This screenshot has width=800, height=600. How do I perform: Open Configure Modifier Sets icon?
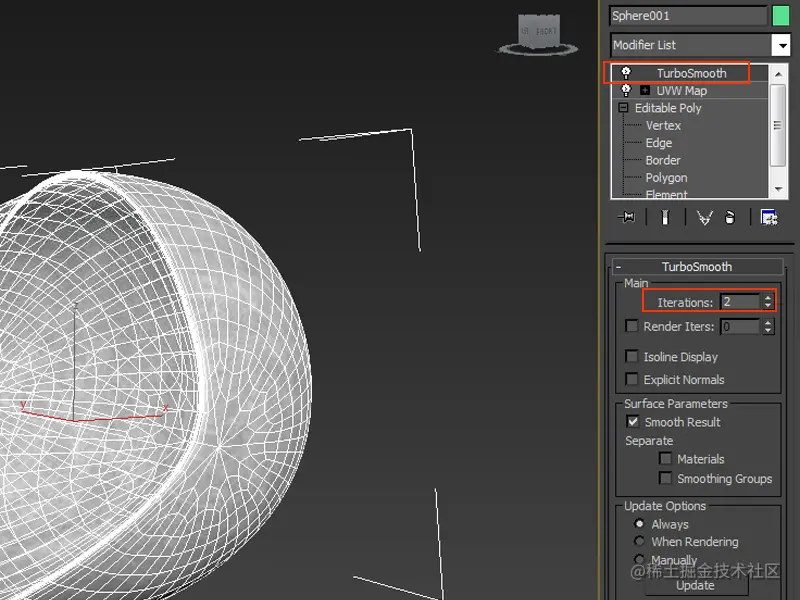769,217
